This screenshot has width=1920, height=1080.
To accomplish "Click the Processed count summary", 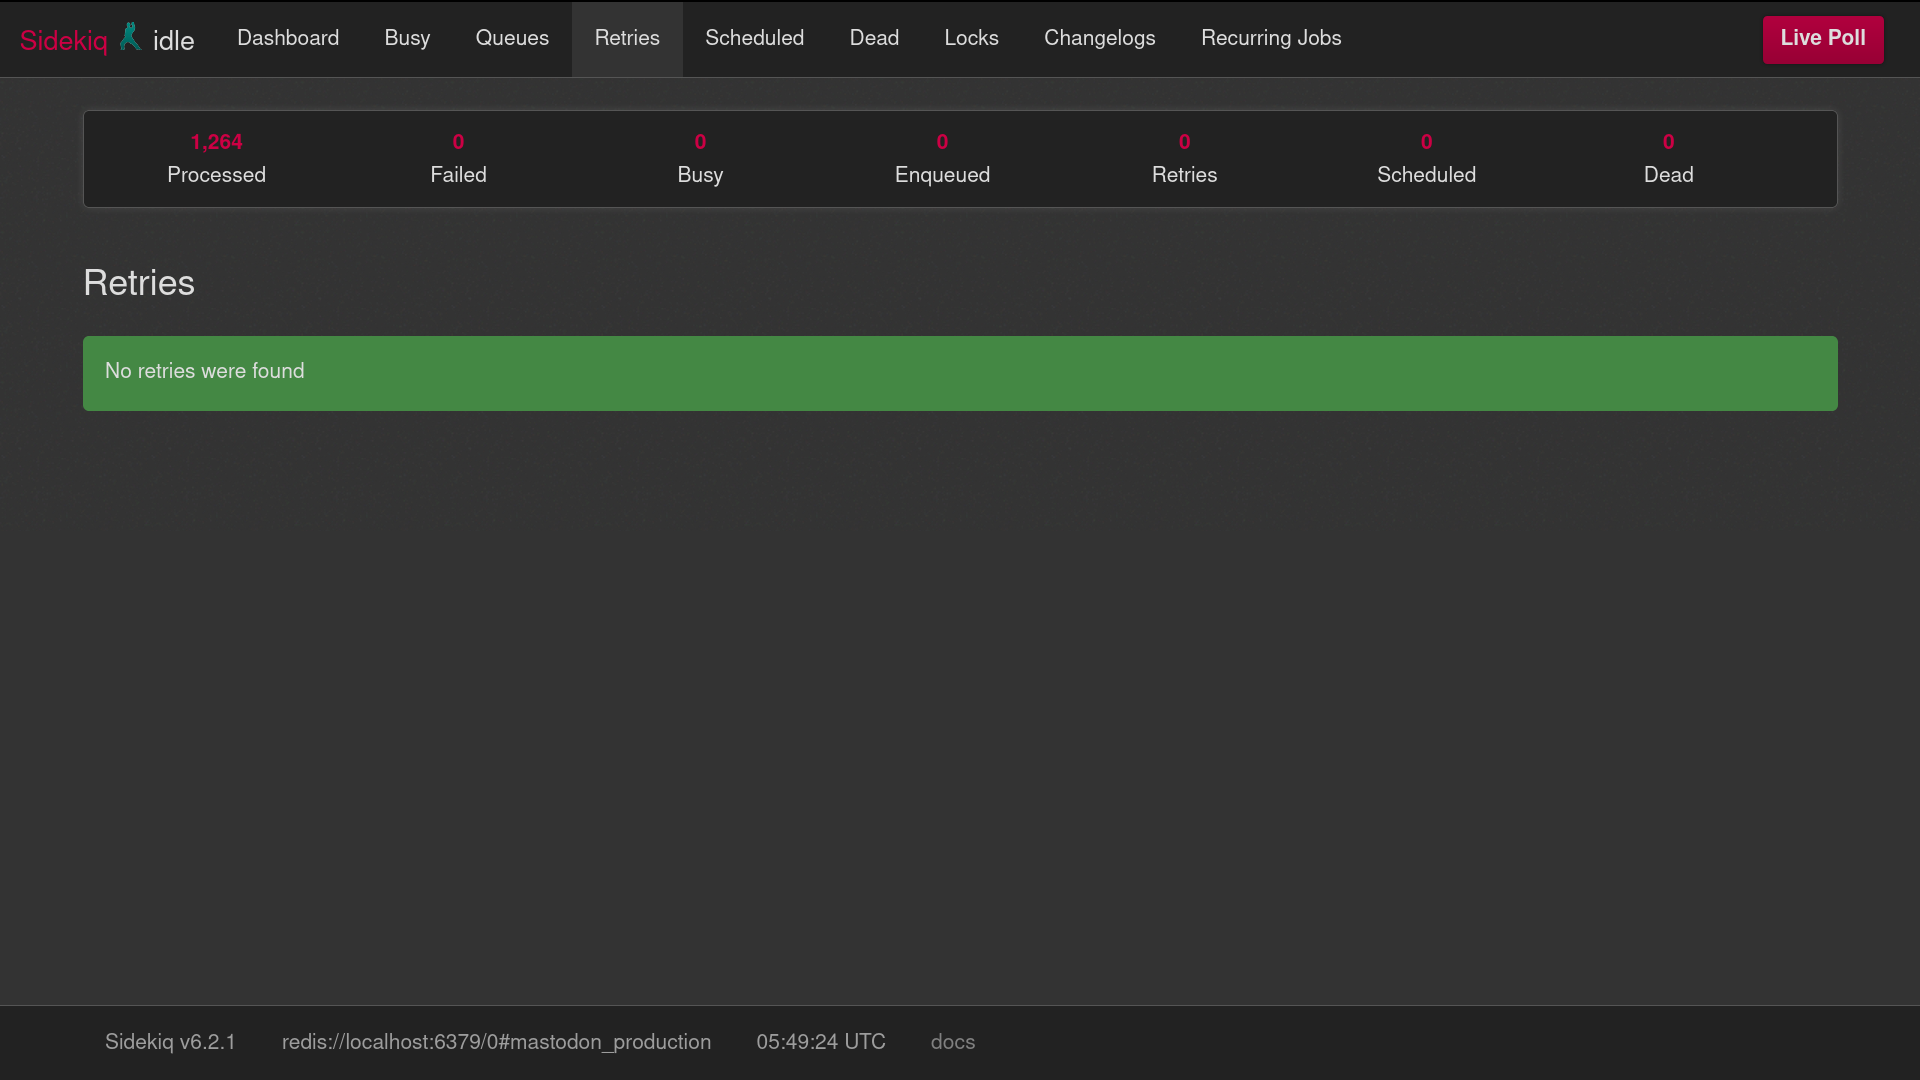I will (x=216, y=159).
